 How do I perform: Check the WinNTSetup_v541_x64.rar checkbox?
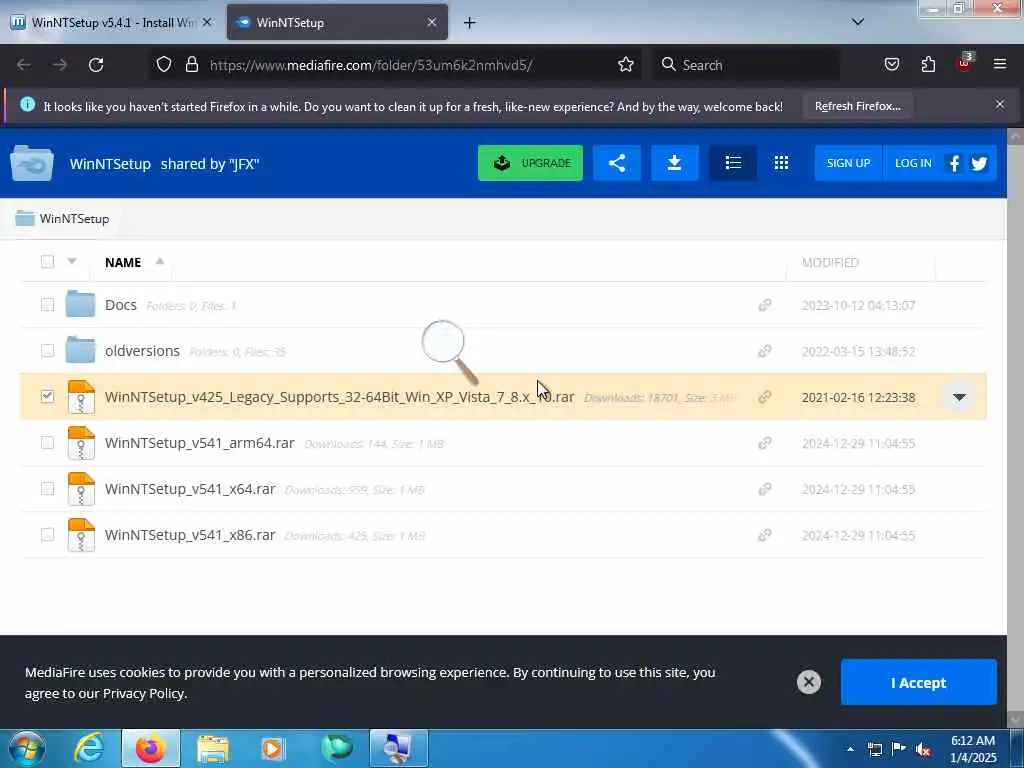point(47,488)
